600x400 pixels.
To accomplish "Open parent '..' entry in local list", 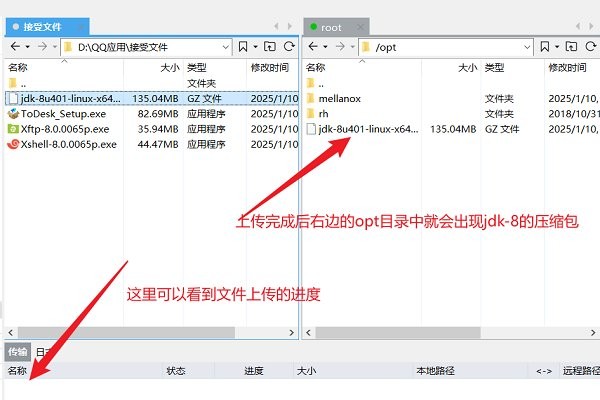I will (x=152, y=83).
